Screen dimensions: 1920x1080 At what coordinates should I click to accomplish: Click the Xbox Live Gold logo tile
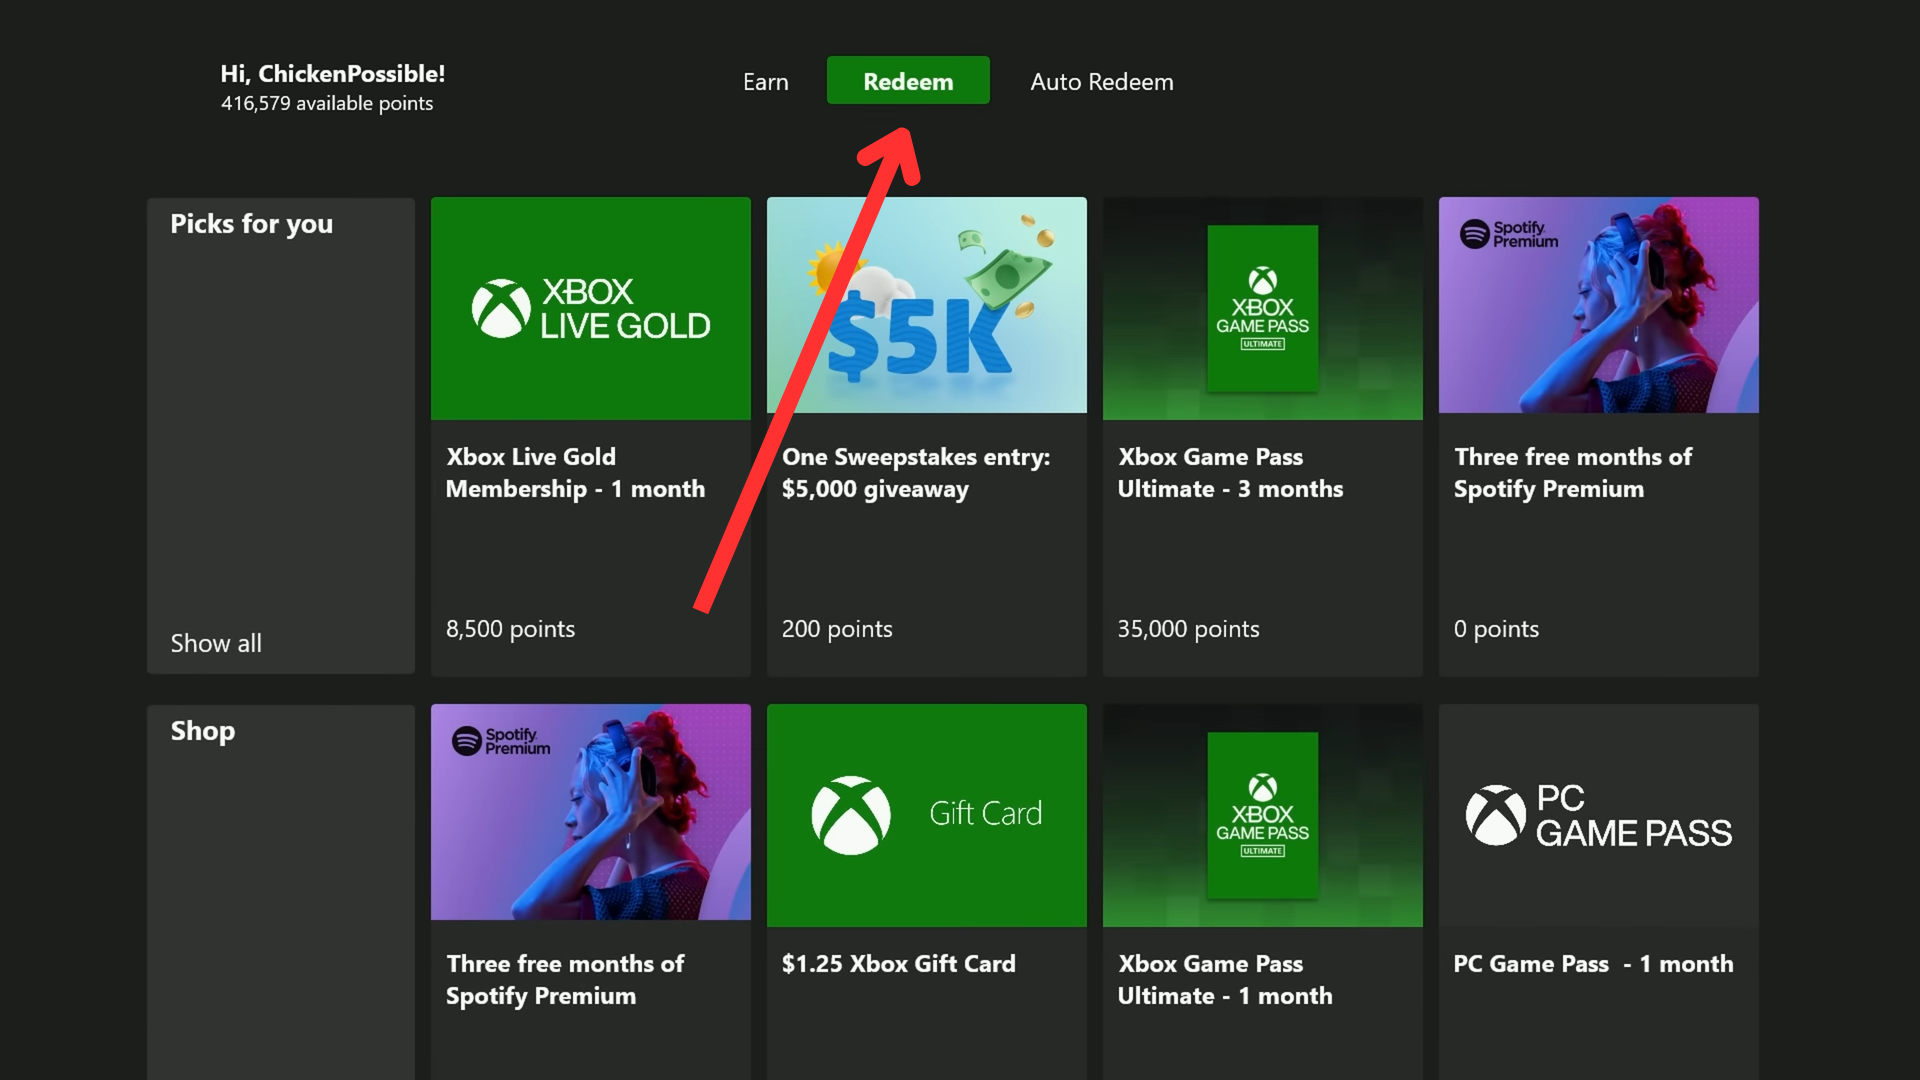tap(590, 308)
